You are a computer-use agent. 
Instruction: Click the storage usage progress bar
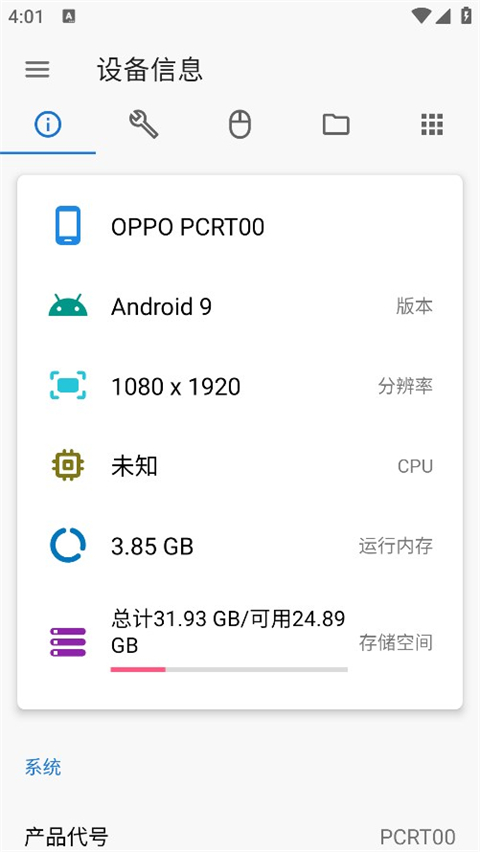click(x=229, y=669)
